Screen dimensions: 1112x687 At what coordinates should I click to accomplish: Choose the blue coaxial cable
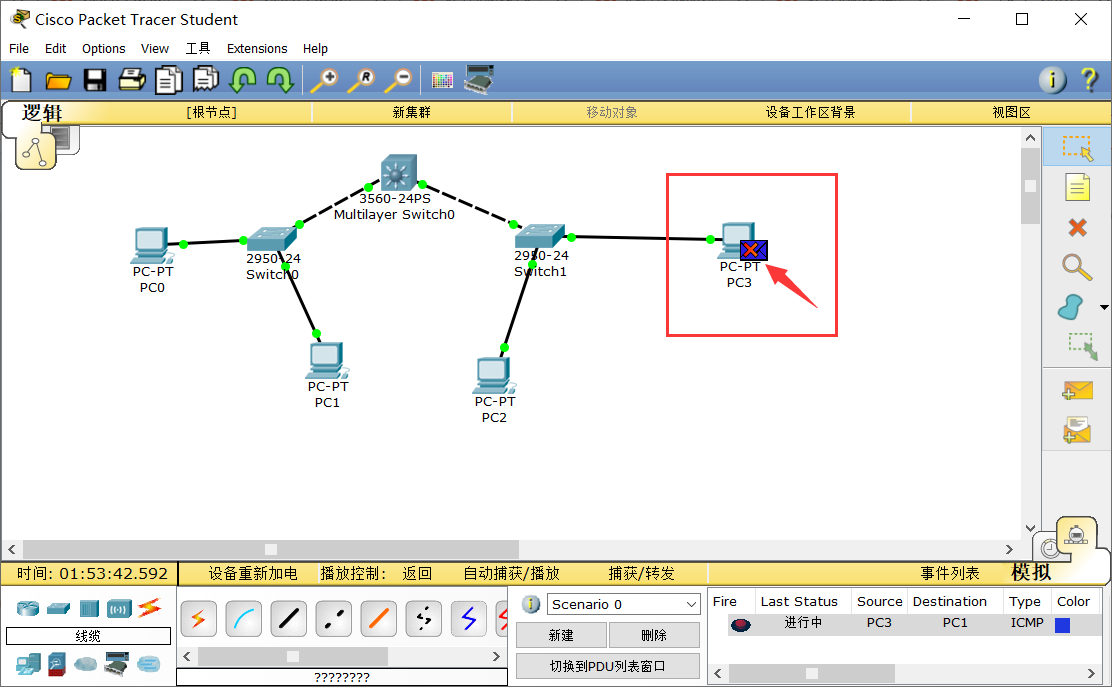click(469, 619)
